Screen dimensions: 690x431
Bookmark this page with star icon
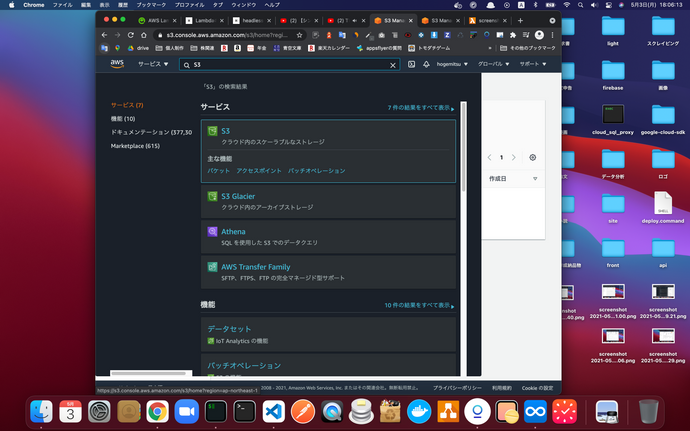pyautogui.click(x=299, y=35)
